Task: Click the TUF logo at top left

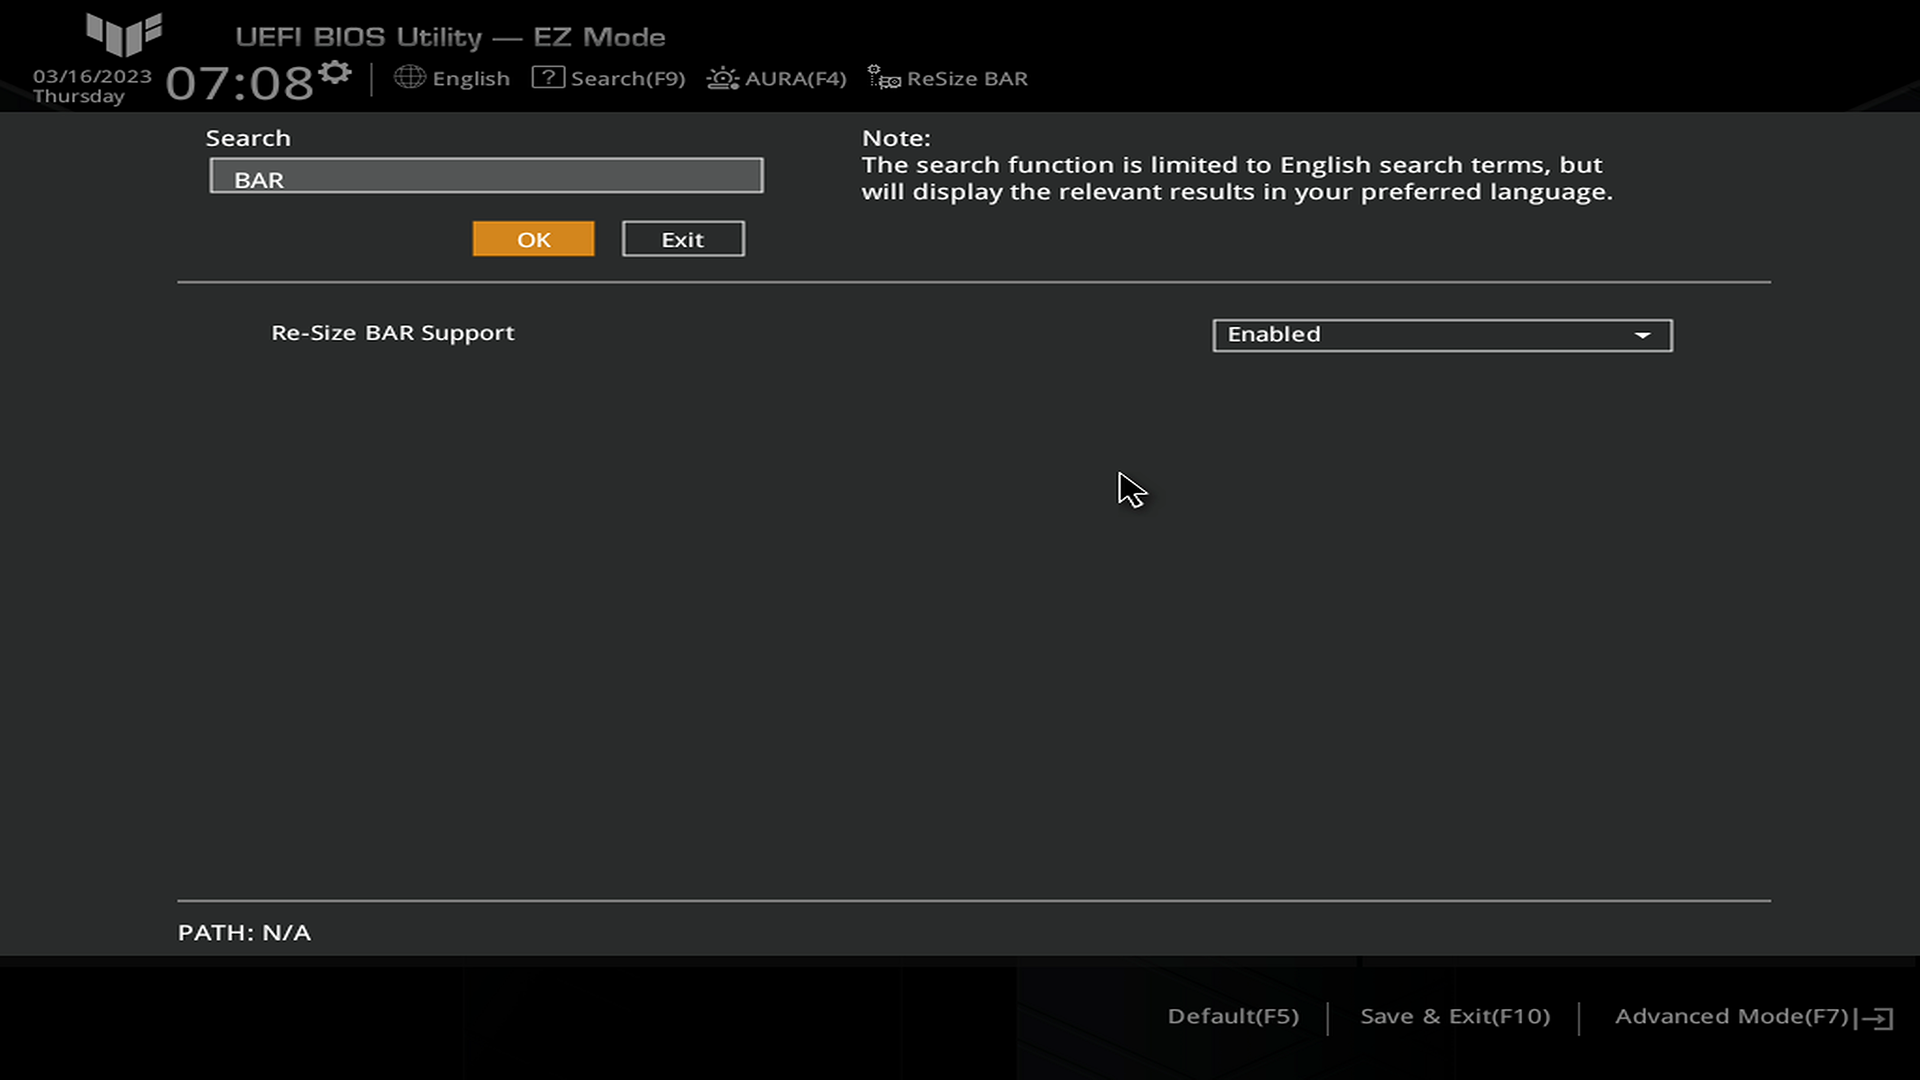Action: tap(124, 34)
